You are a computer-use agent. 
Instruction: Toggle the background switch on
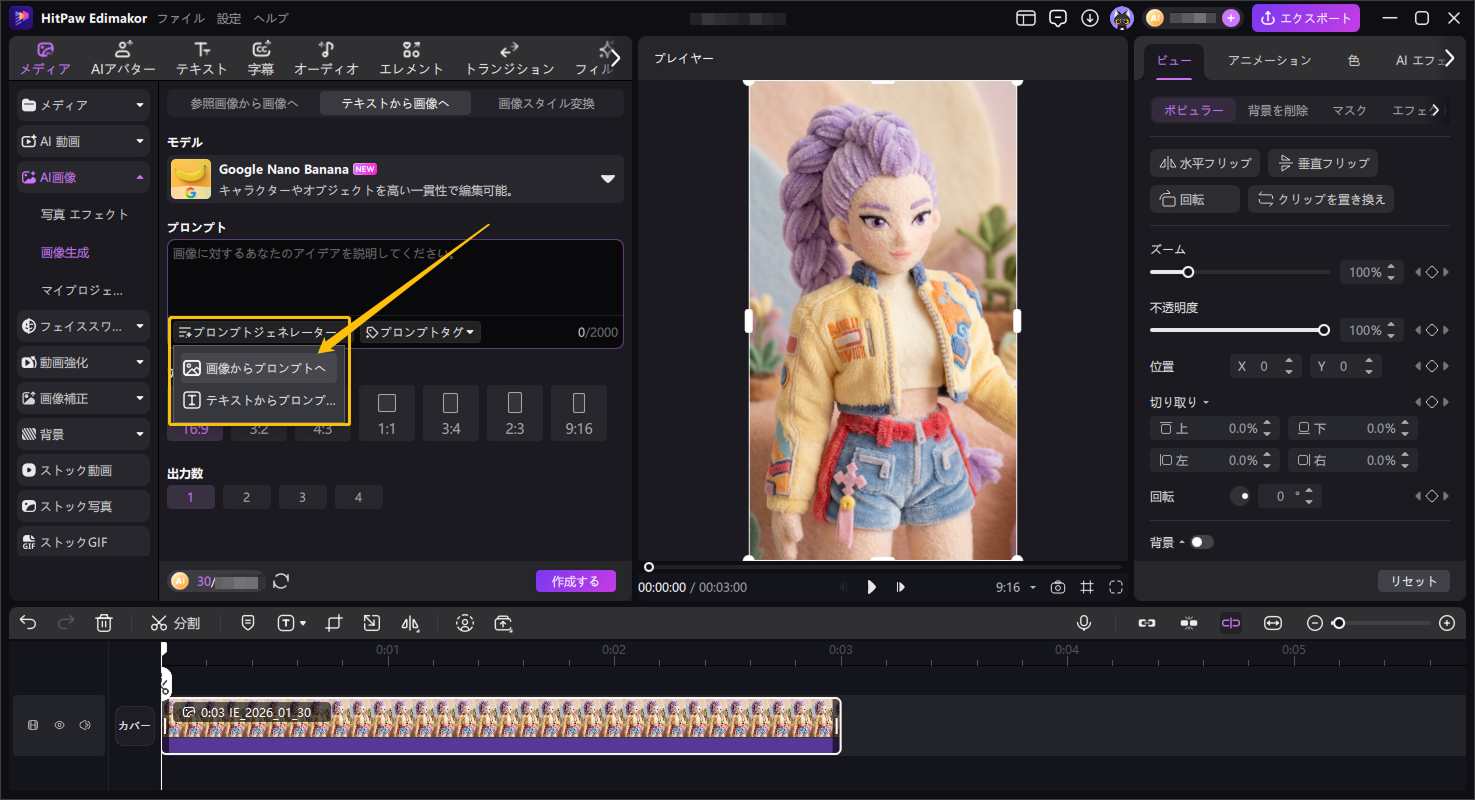pos(1200,542)
